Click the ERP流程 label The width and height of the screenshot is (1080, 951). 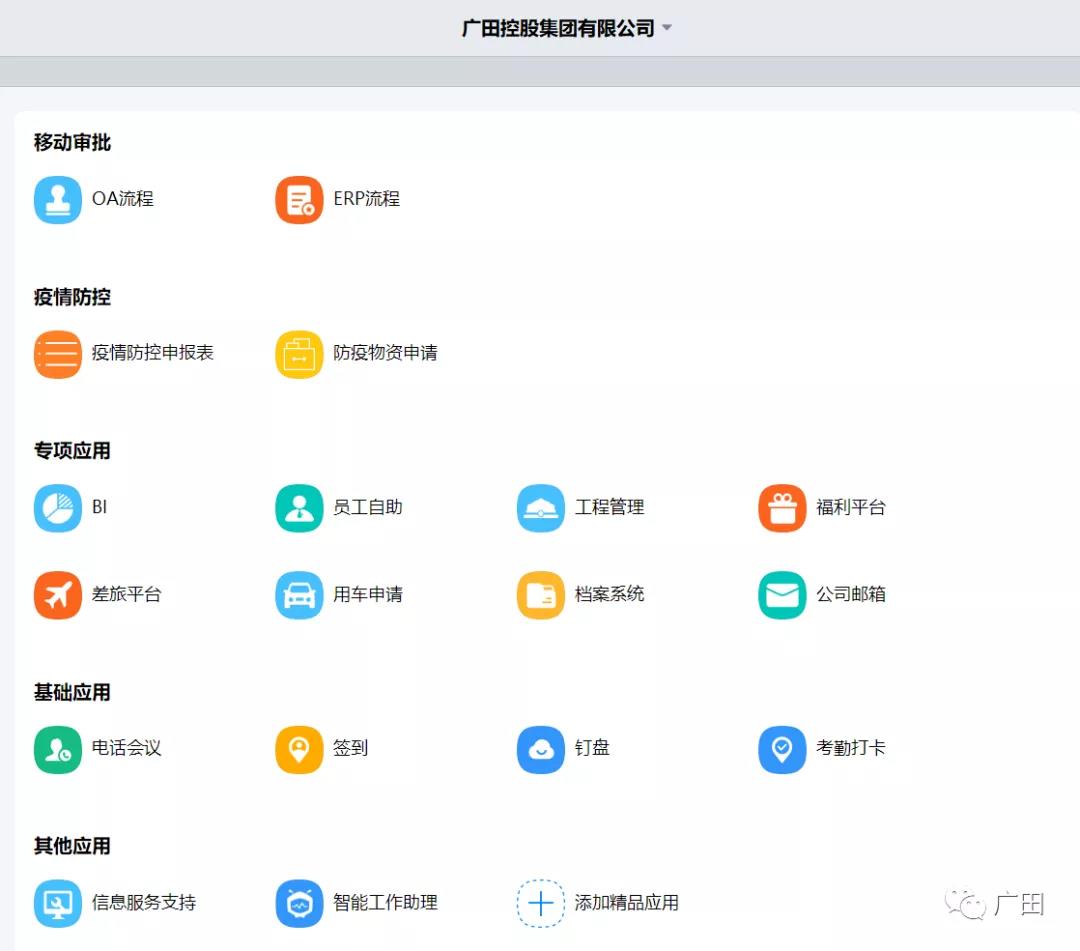(366, 199)
